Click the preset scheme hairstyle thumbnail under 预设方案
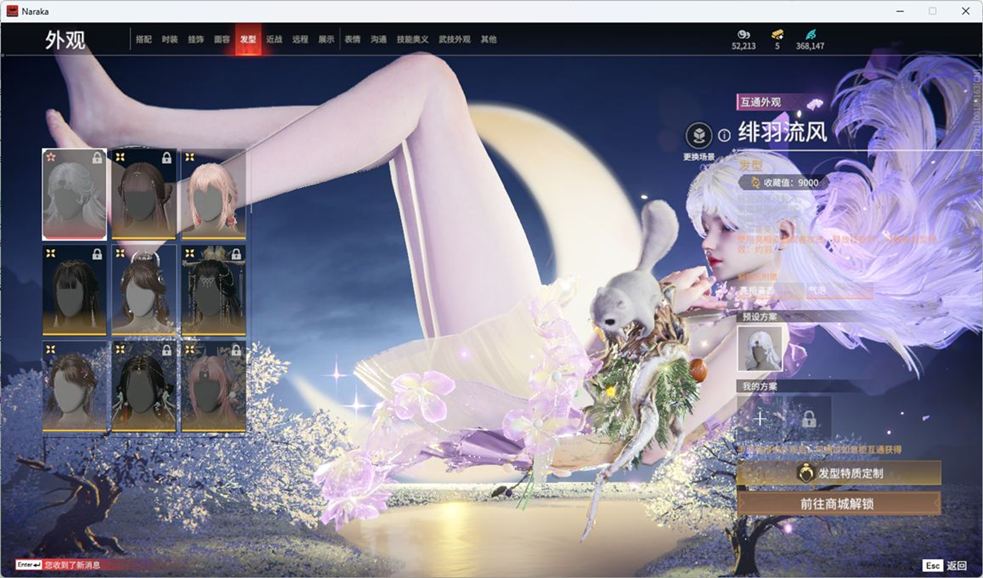Image resolution: width=983 pixels, height=578 pixels. [759, 349]
